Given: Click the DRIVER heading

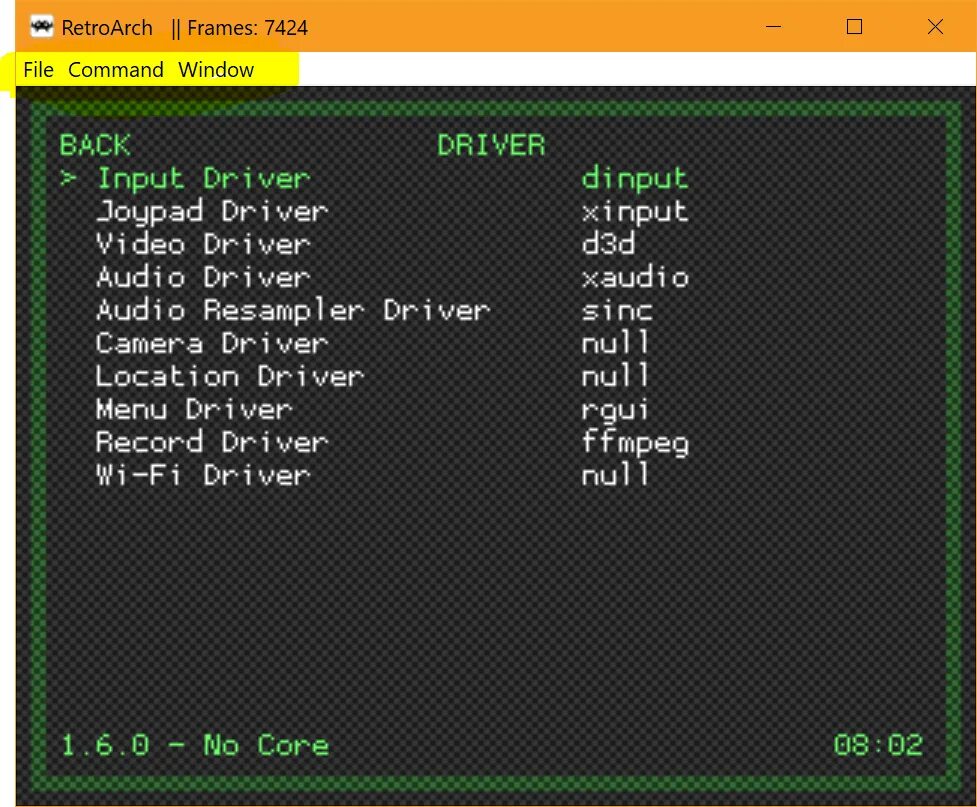Looking at the screenshot, I should coord(491,146).
